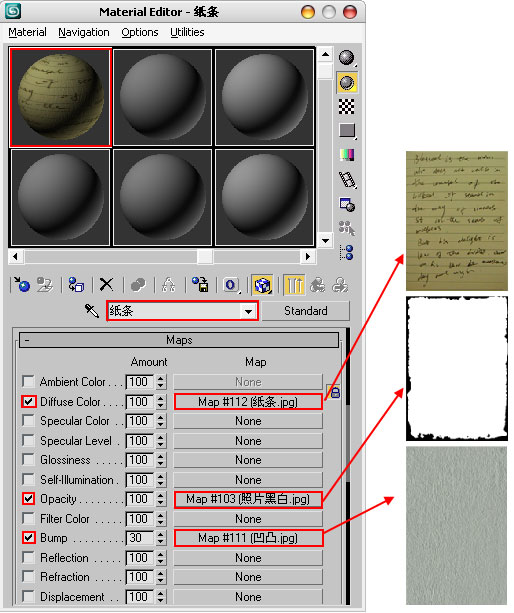Toggle Show End Result icon
This screenshot has height=613, width=514.
294,285
